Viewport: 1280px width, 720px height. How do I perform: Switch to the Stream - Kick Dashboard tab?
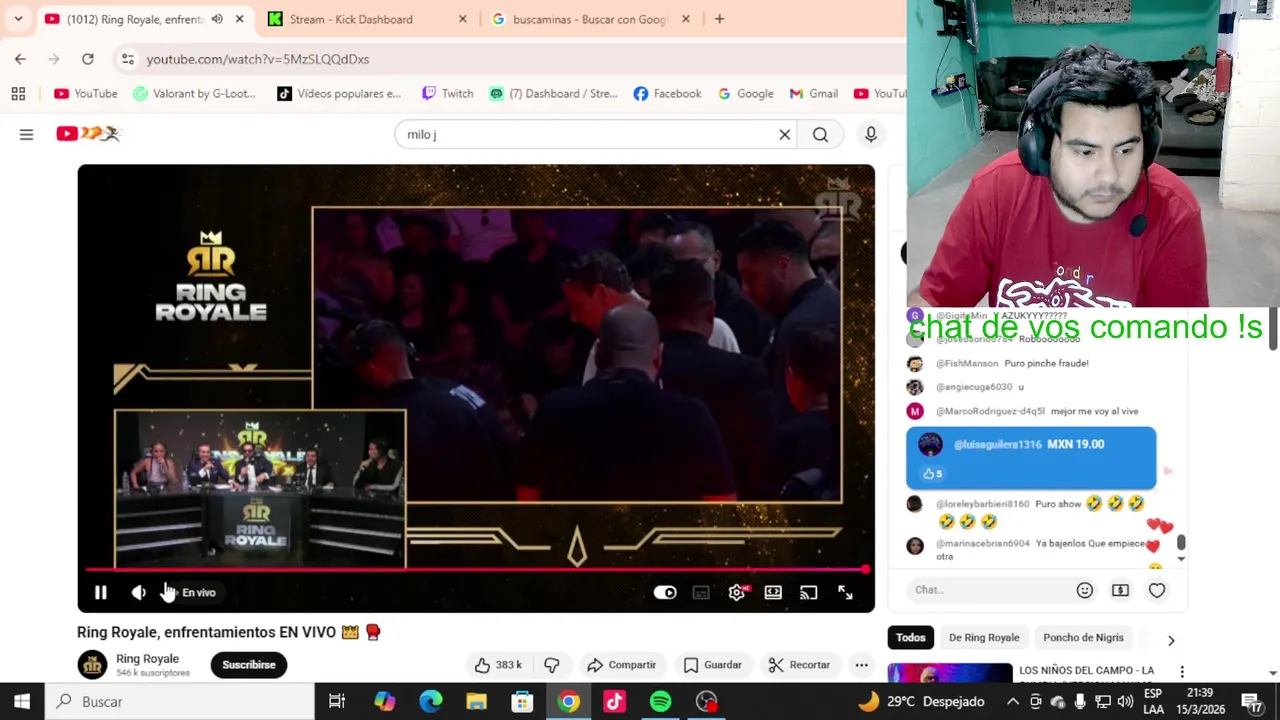[x=368, y=19]
